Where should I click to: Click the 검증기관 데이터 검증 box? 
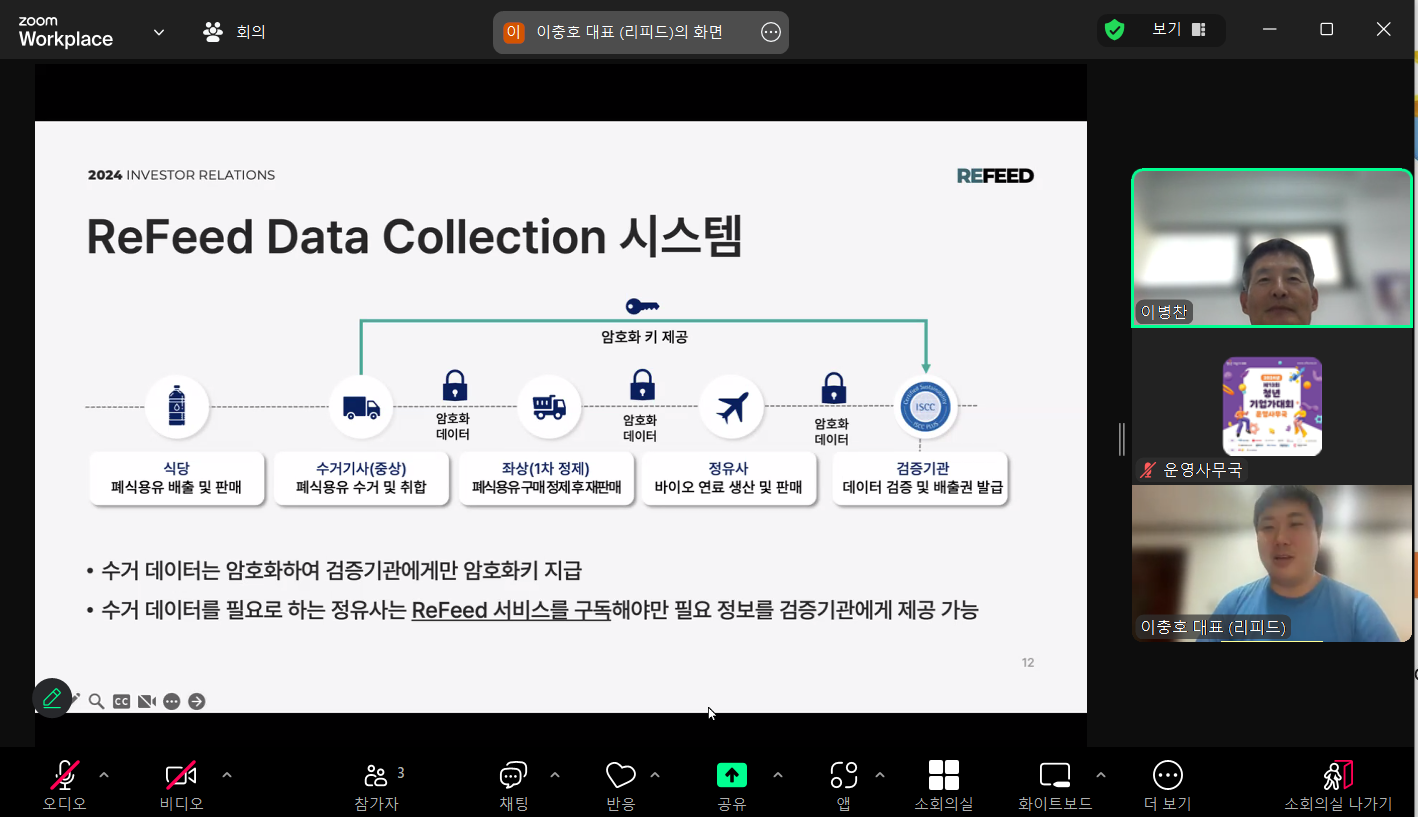[922, 478]
